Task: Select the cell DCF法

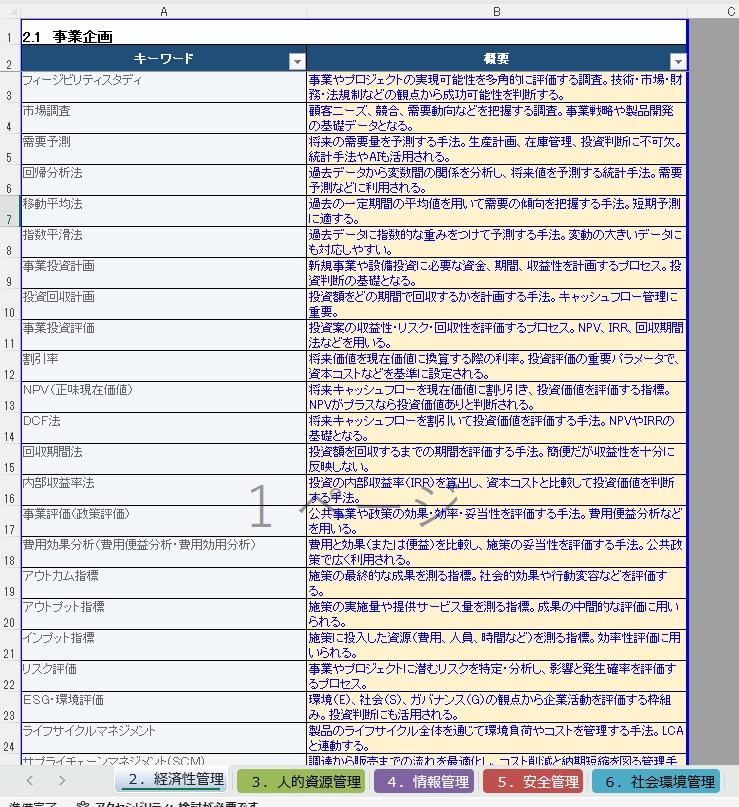Action: [164, 428]
